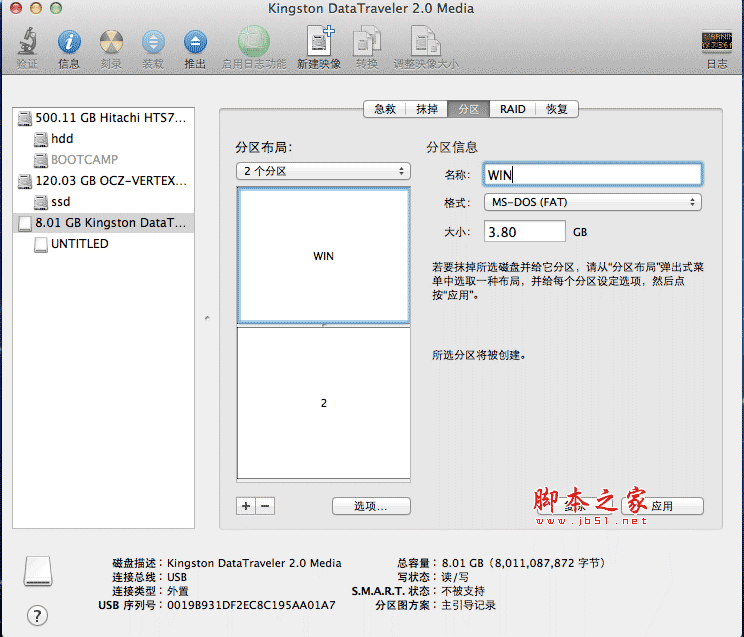Open the 日志 (Log) icon in toolbar
This screenshot has height=637, width=744.
pos(716,44)
